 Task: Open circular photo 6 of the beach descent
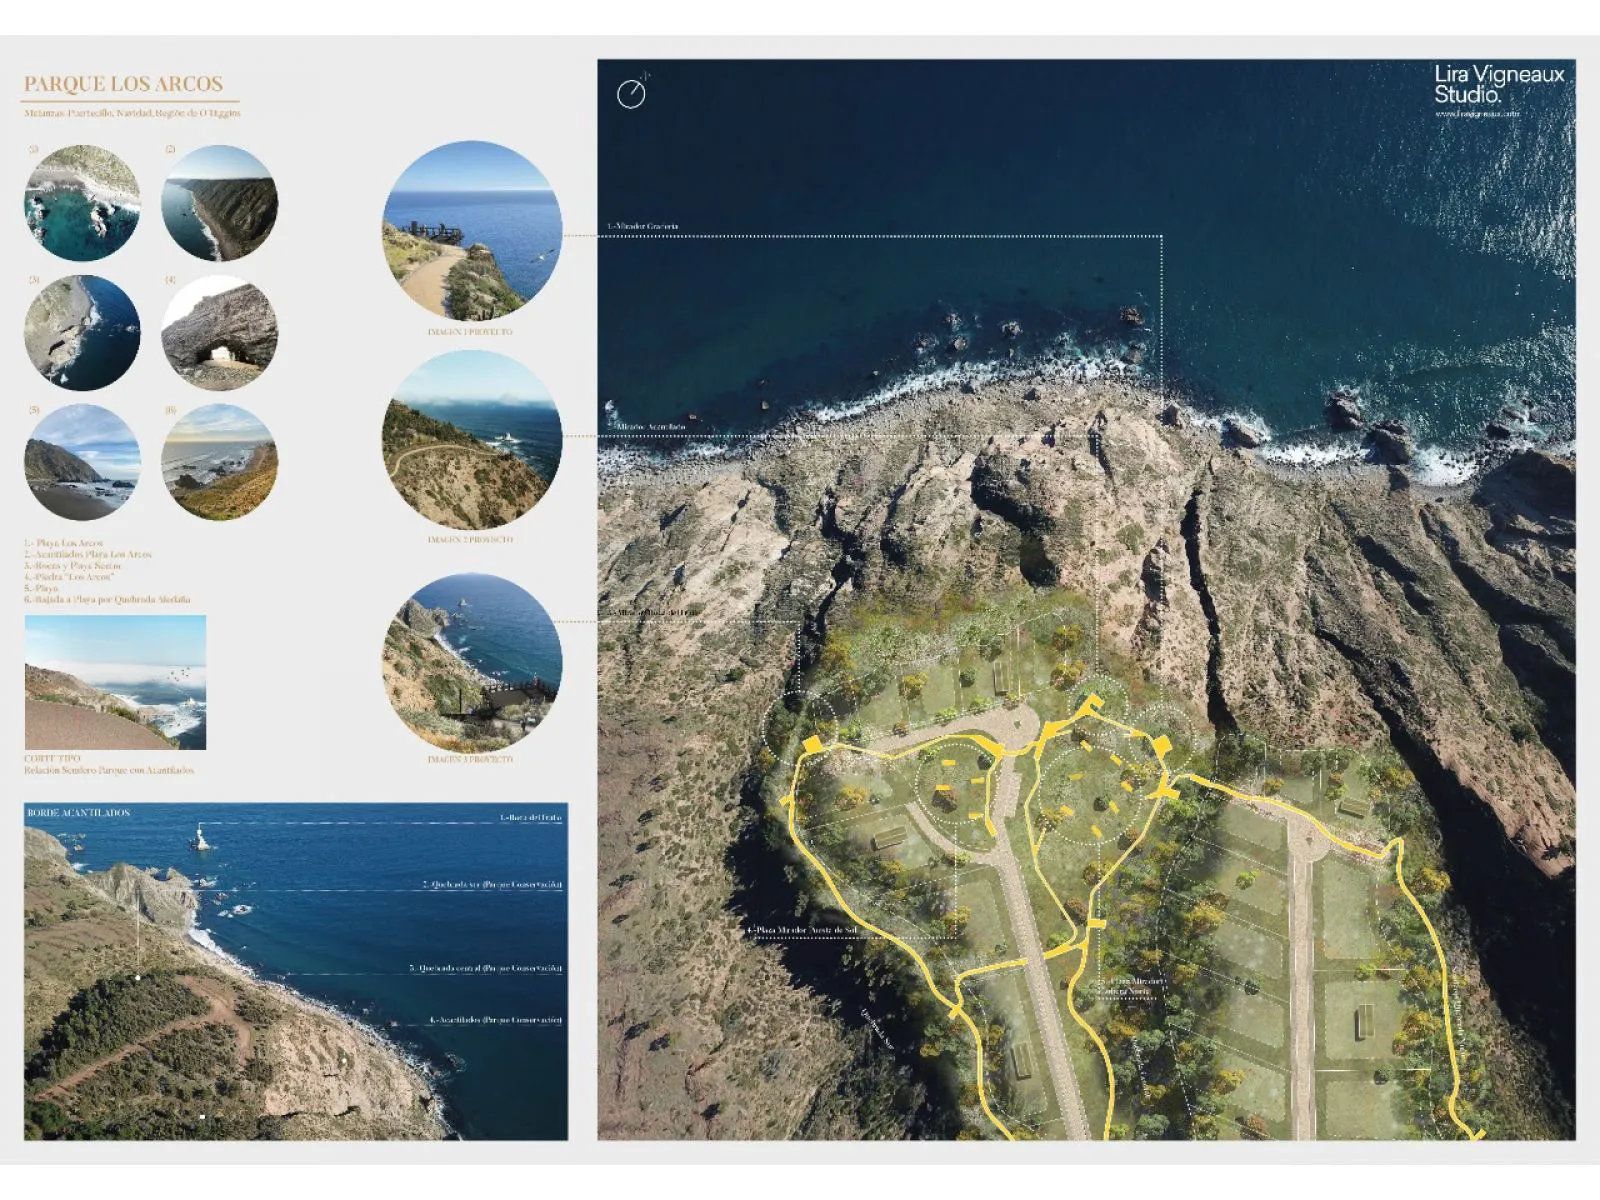tap(220, 462)
